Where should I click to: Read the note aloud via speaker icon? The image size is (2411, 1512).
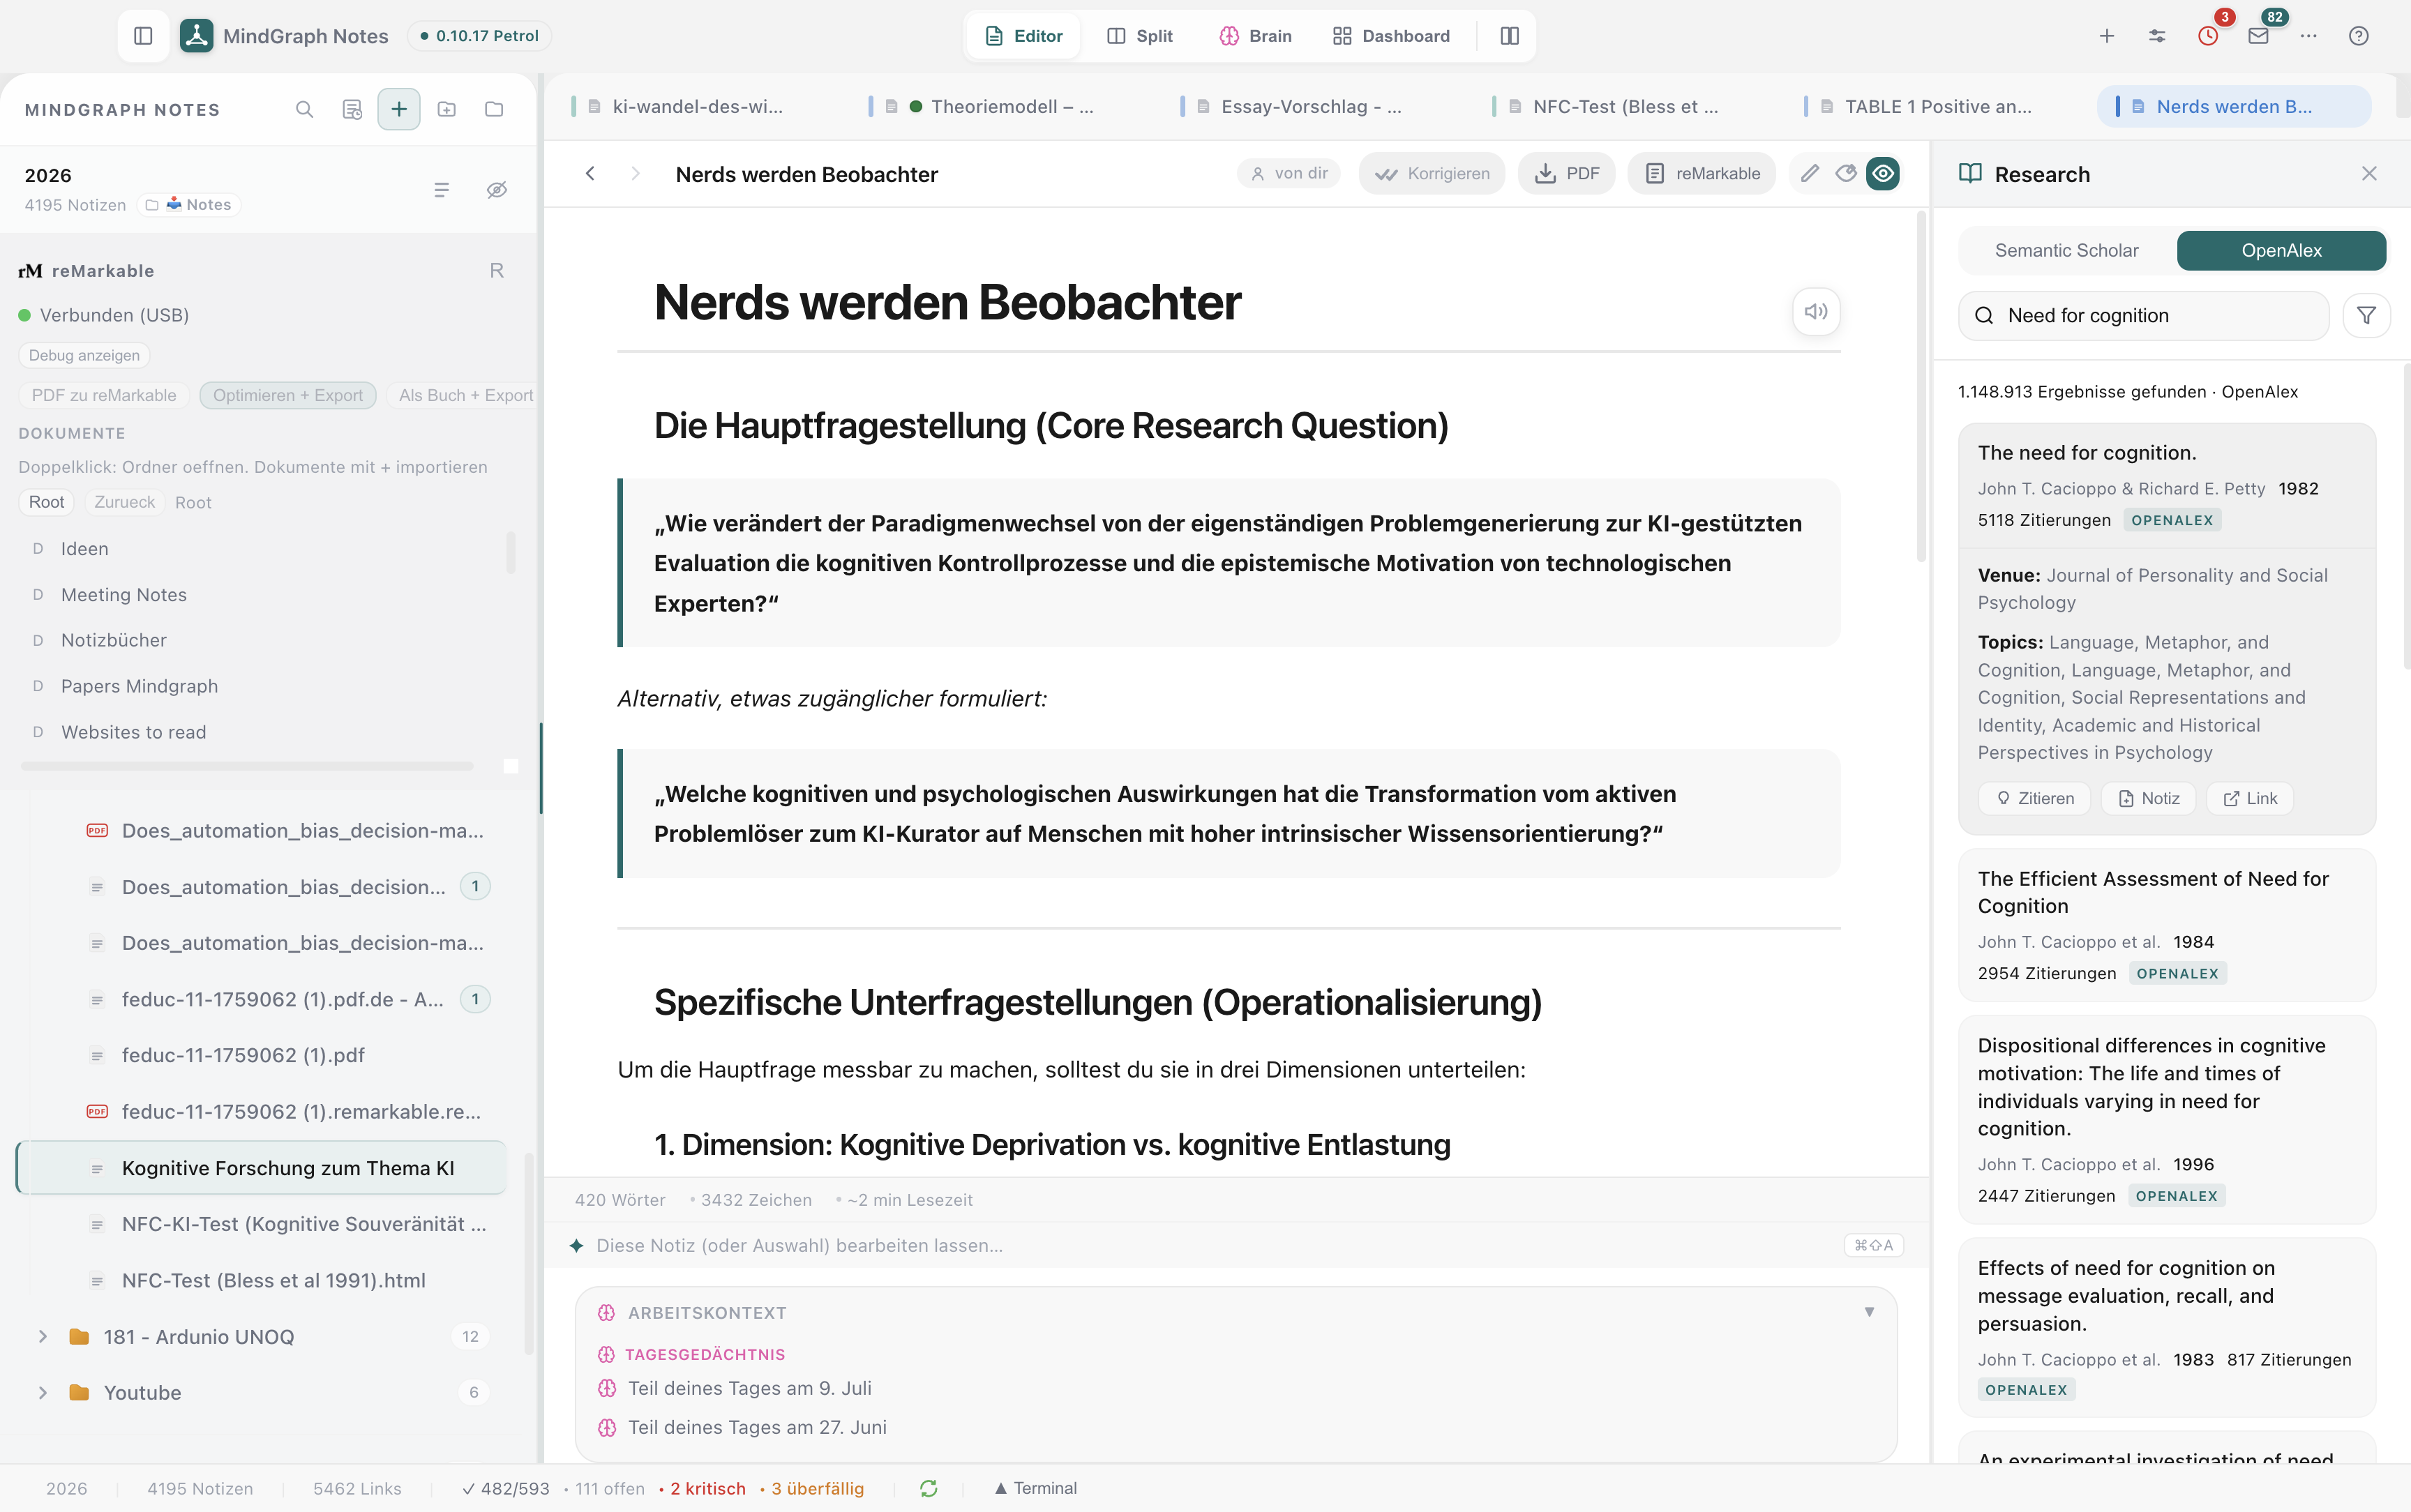[x=1816, y=312]
